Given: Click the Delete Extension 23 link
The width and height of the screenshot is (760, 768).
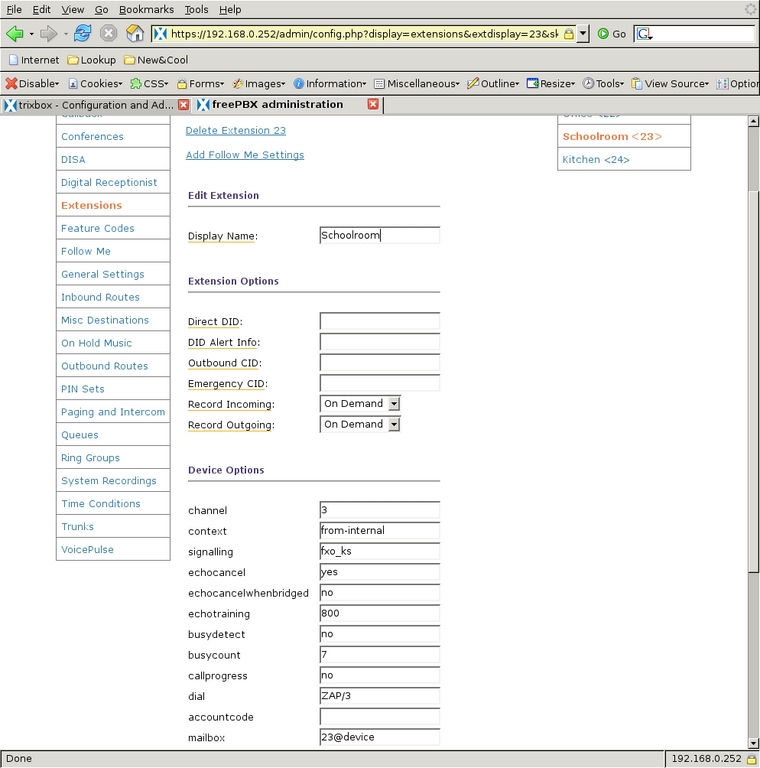Looking at the screenshot, I should 236,130.
